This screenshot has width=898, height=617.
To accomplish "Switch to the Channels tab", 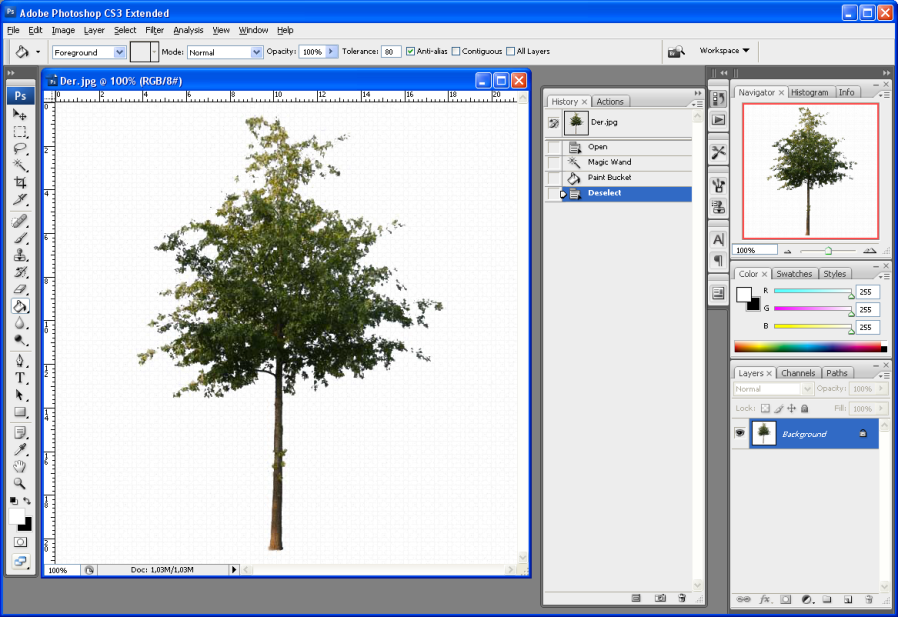I will pyautogui.click(x=797, y=373).
